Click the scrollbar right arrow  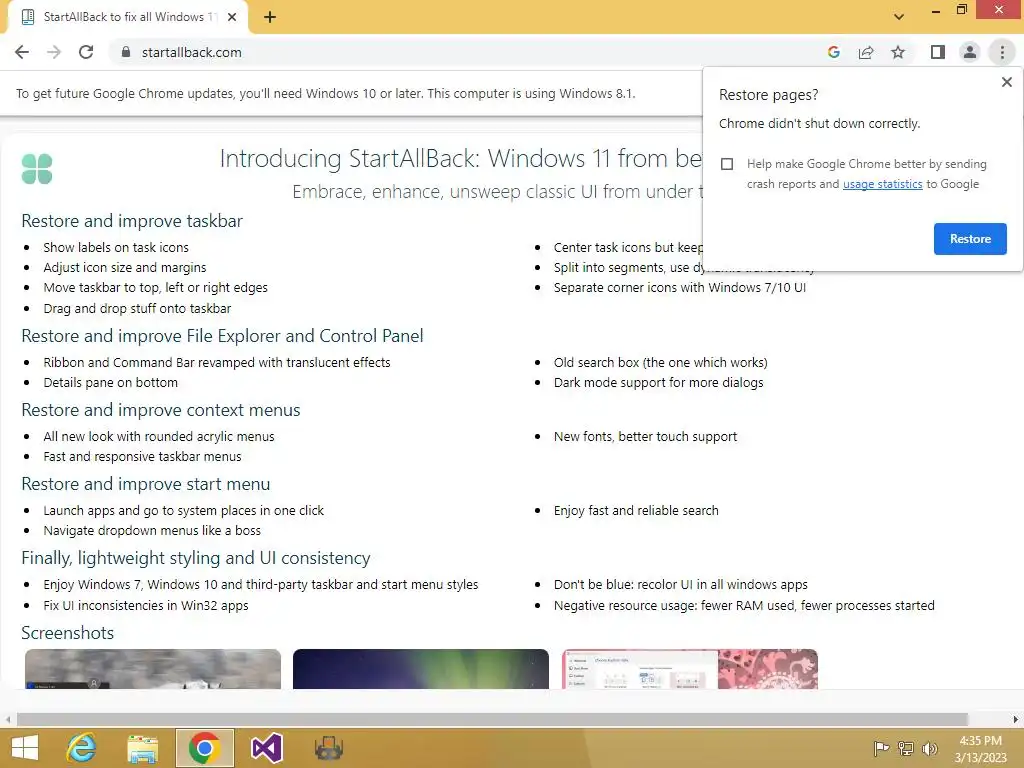pos(1016,719)
